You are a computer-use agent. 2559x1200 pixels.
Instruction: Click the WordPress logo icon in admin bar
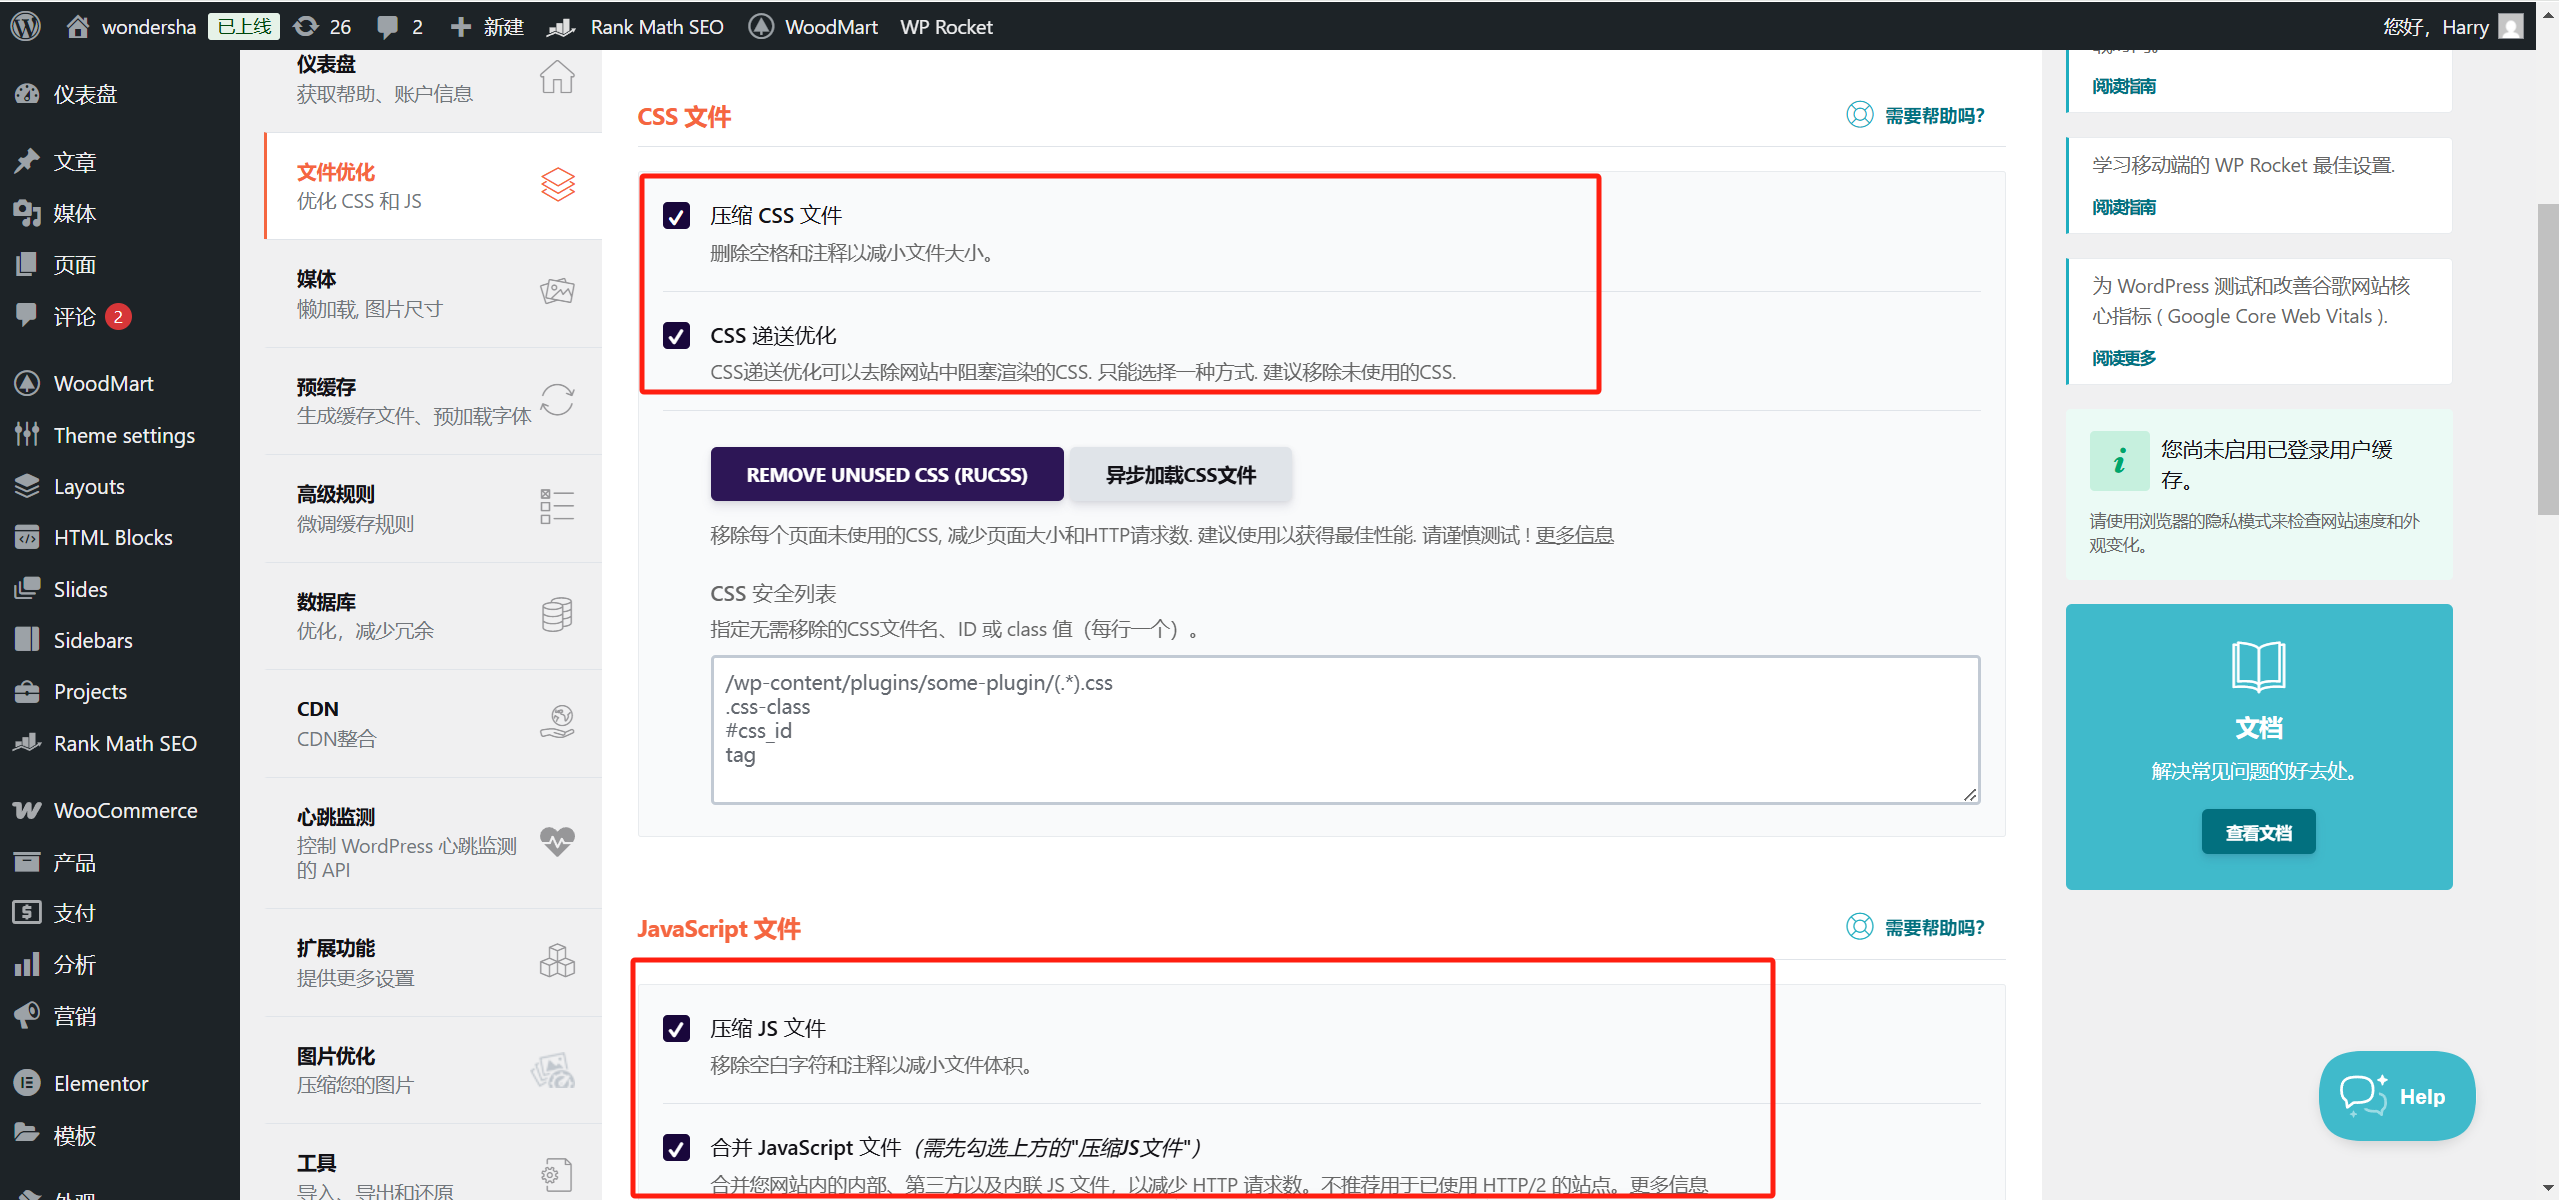pyautogui.click(x=26, y=26)
